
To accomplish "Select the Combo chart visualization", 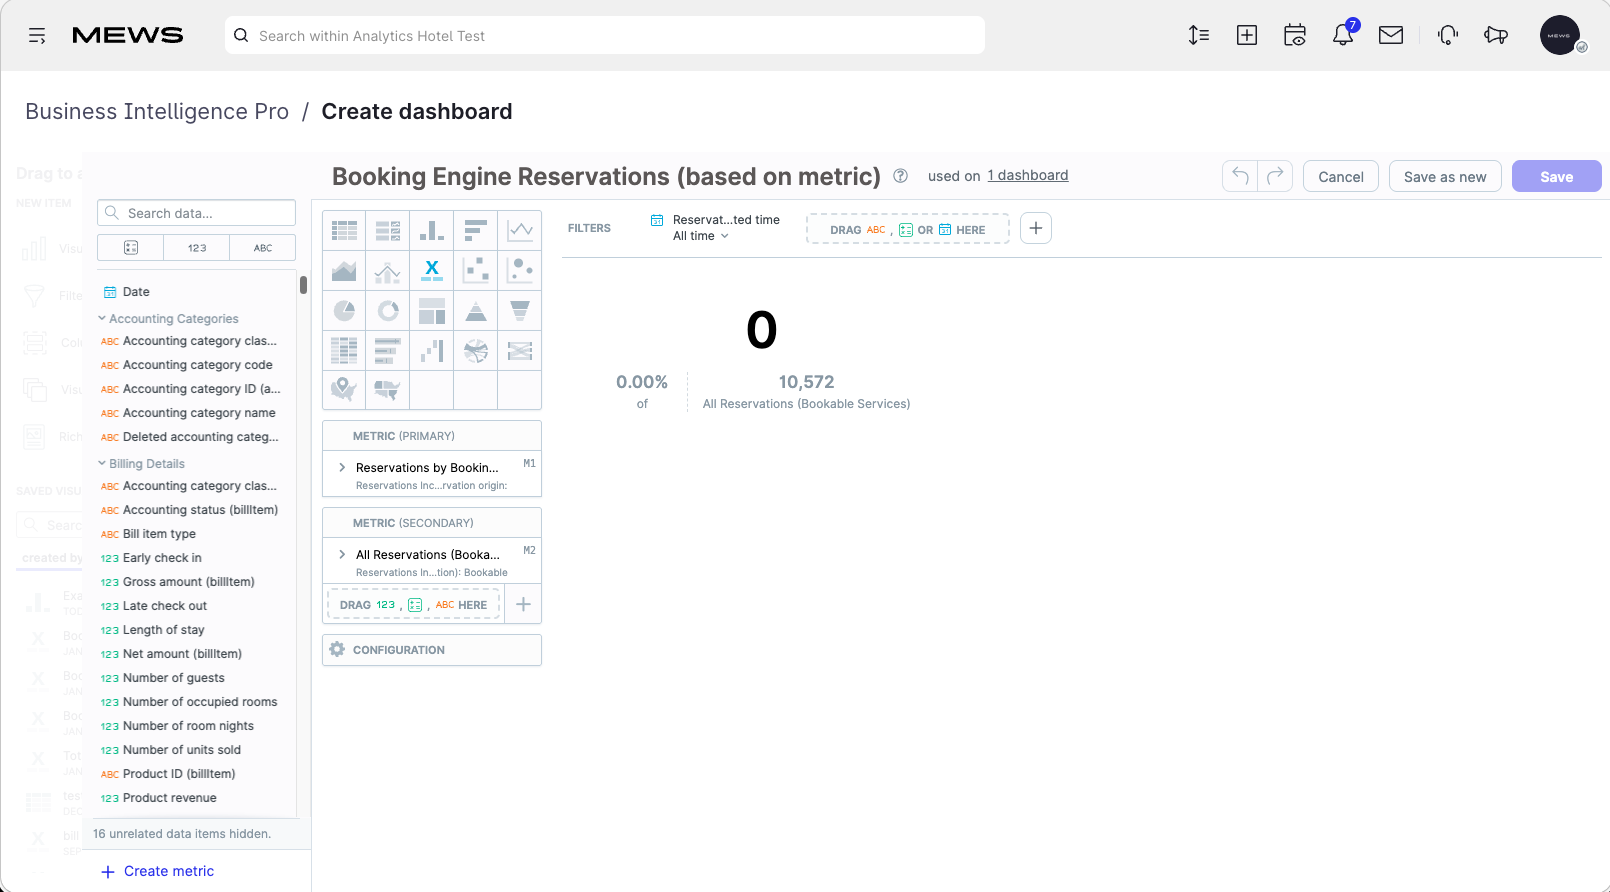I will 388,270.
